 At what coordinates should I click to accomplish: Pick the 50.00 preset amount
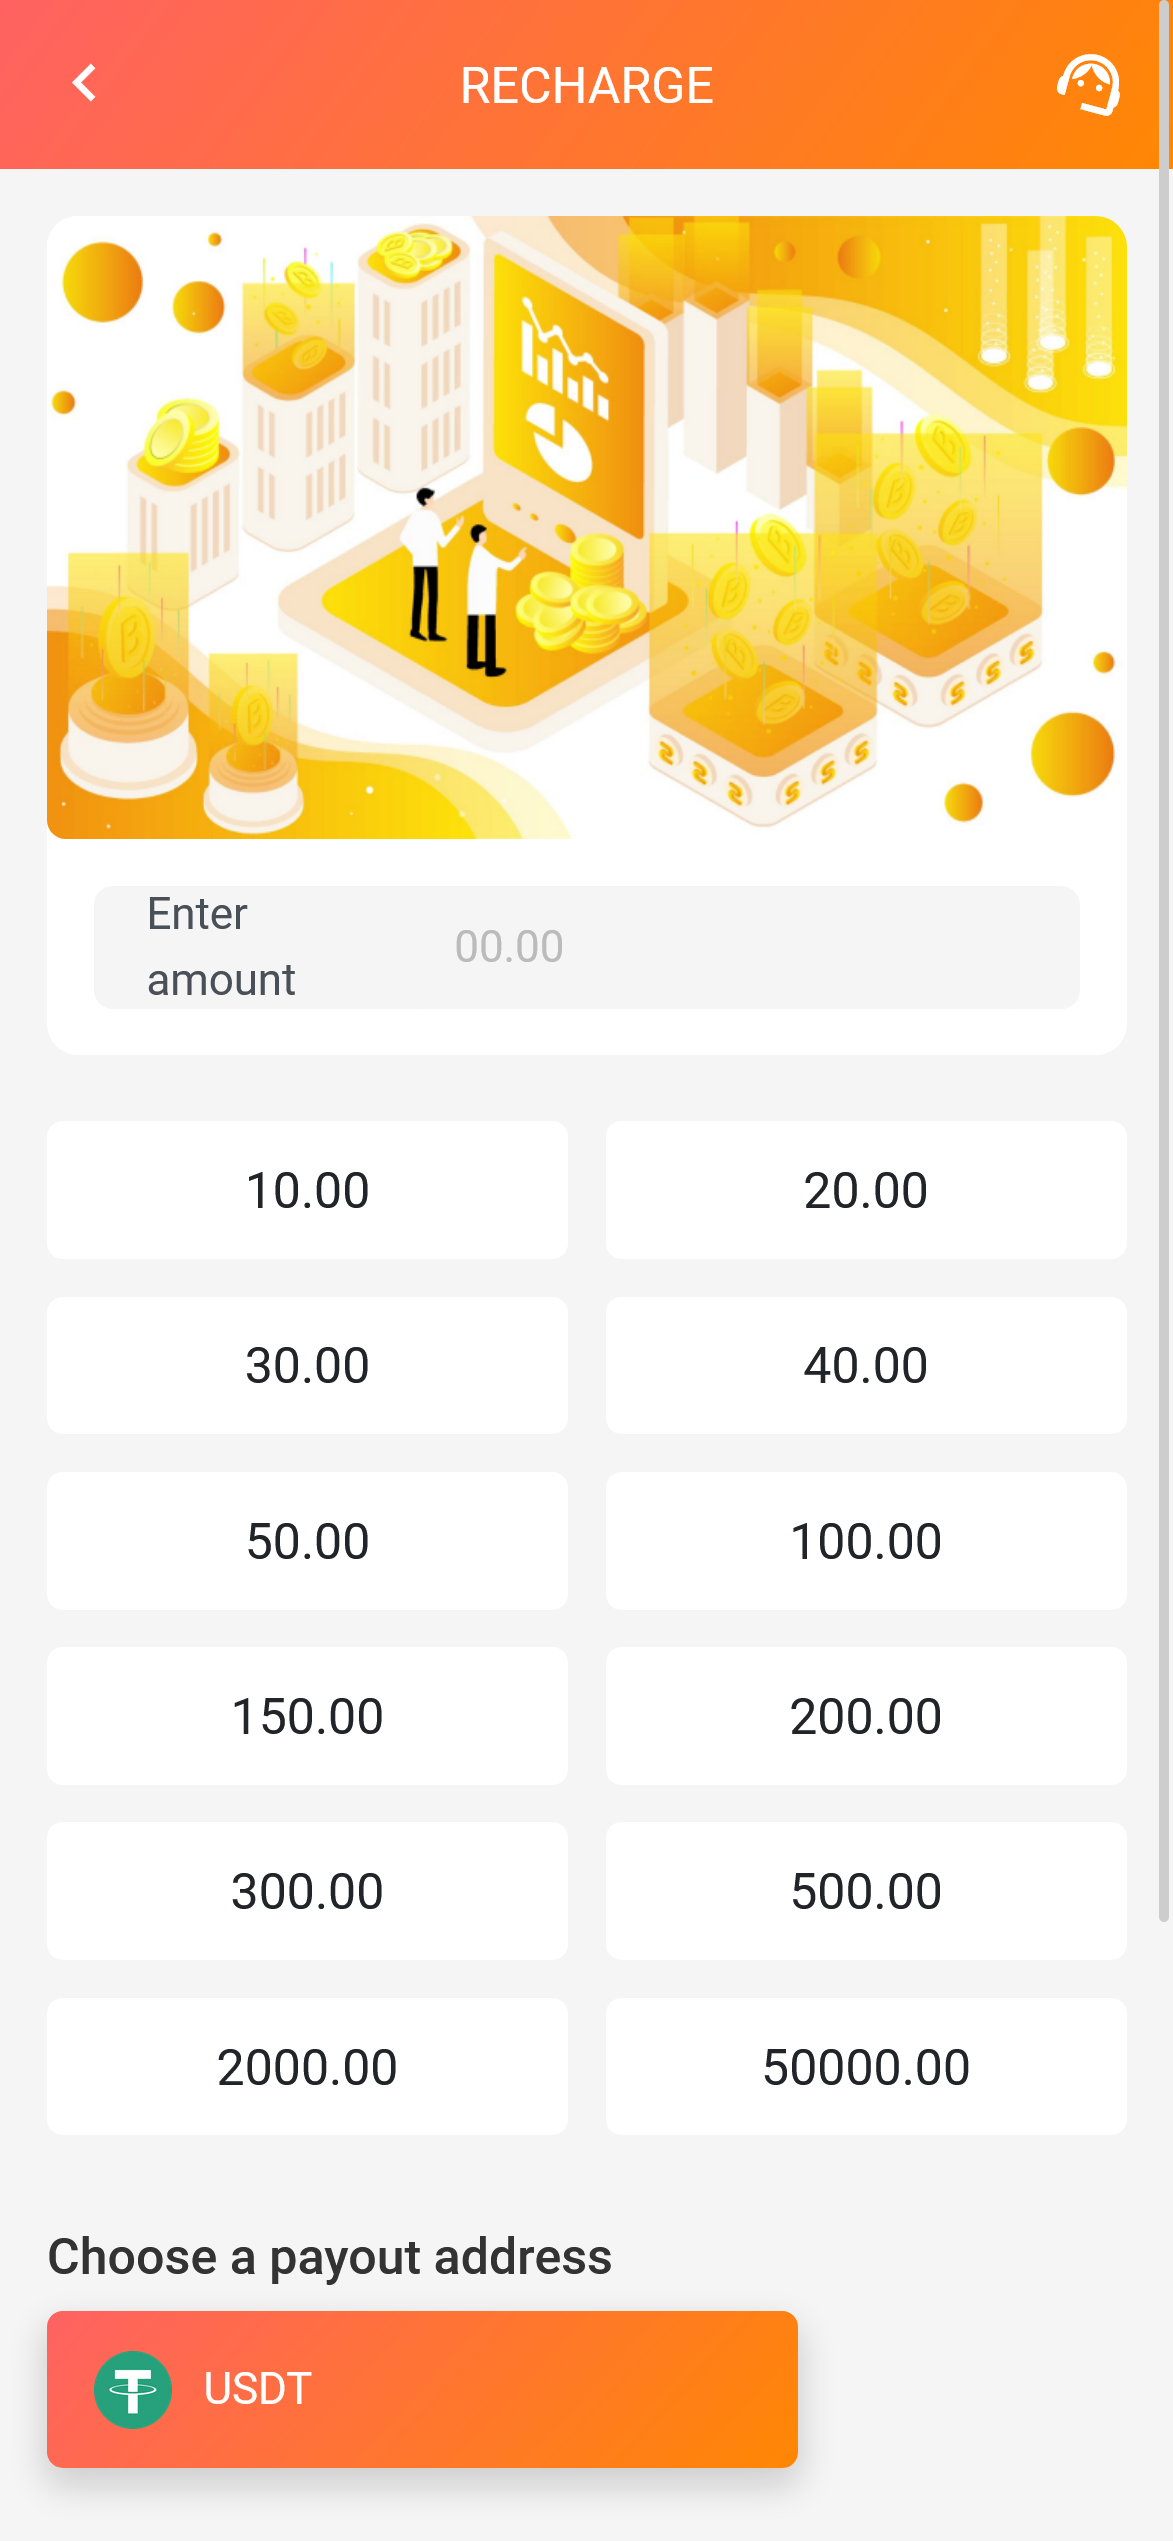(x=307, y=1541)
